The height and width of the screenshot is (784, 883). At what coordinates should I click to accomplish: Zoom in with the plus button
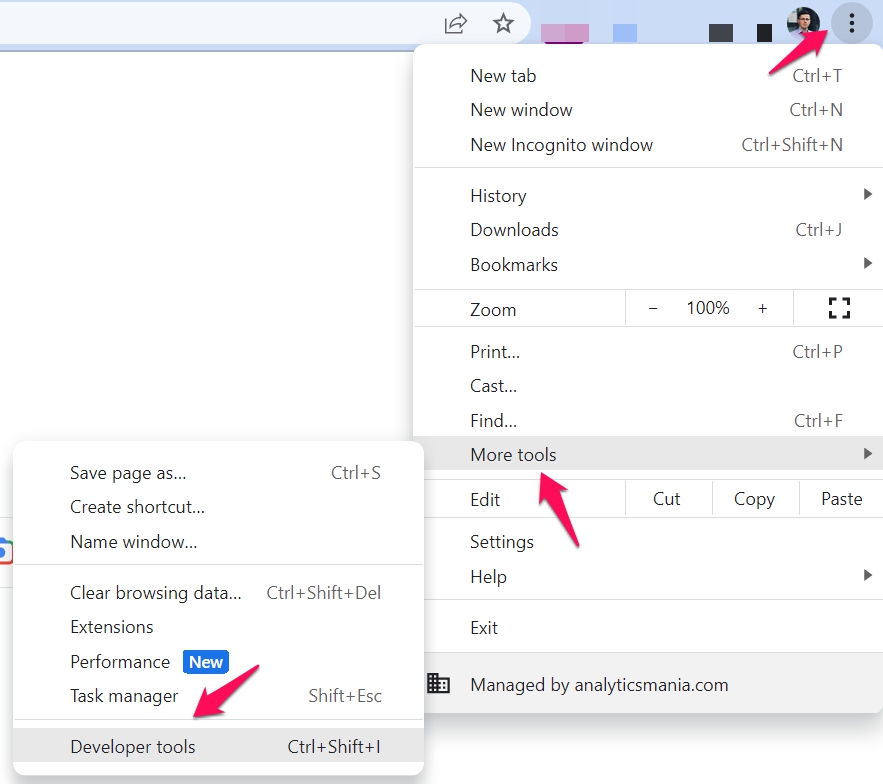point(762,308)
